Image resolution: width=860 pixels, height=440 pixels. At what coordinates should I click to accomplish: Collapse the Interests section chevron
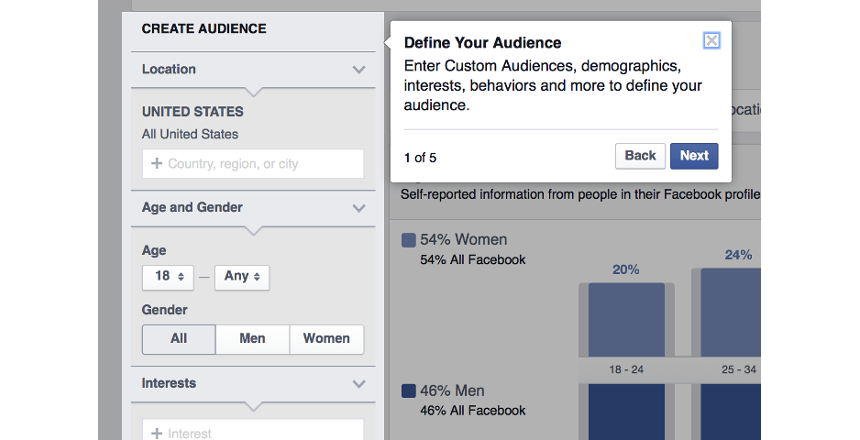(x=360, y=384)
